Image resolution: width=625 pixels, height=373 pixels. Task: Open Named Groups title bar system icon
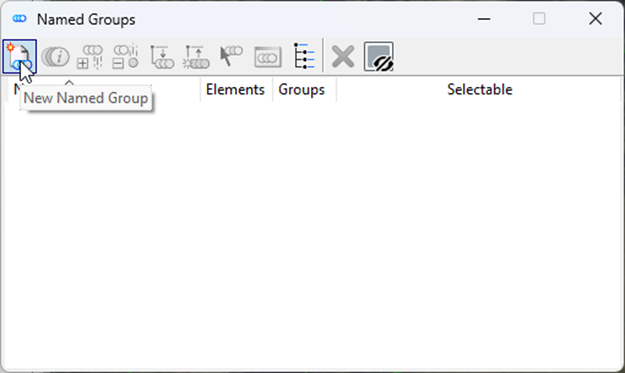pos(19,19)
